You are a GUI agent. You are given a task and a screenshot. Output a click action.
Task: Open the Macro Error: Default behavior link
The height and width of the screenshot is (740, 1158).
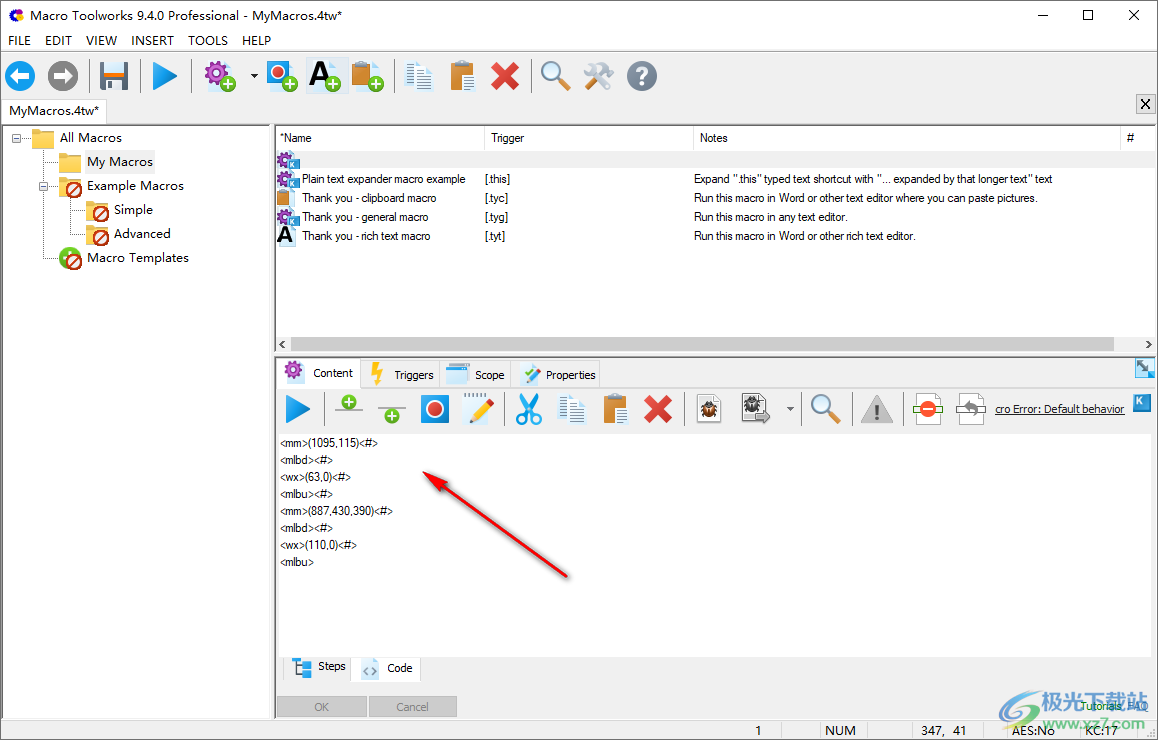click(1060, 409)
